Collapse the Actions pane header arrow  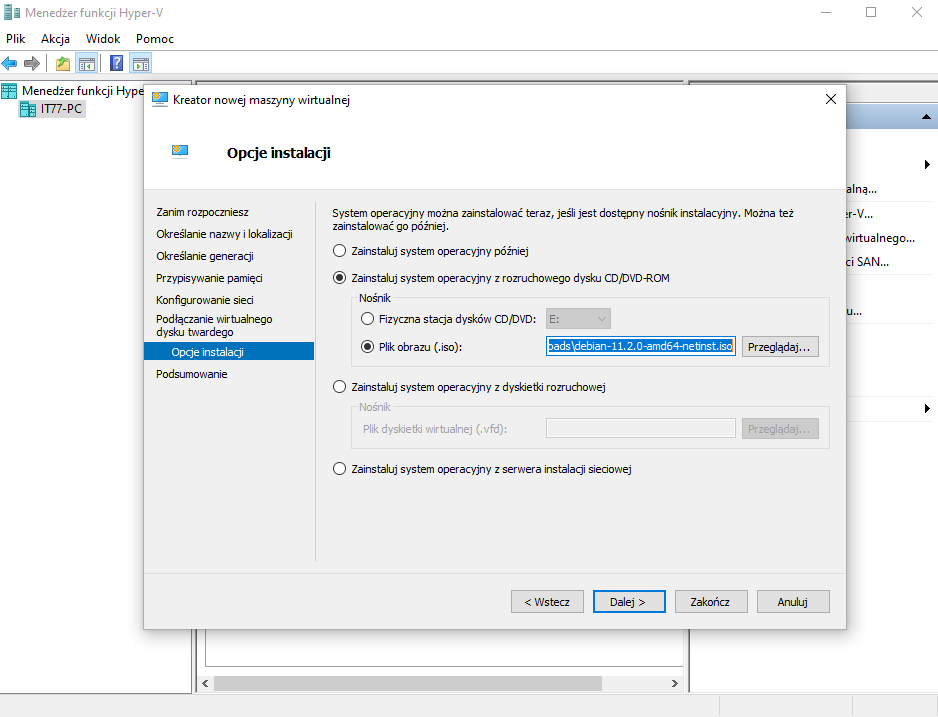[926, 118]
